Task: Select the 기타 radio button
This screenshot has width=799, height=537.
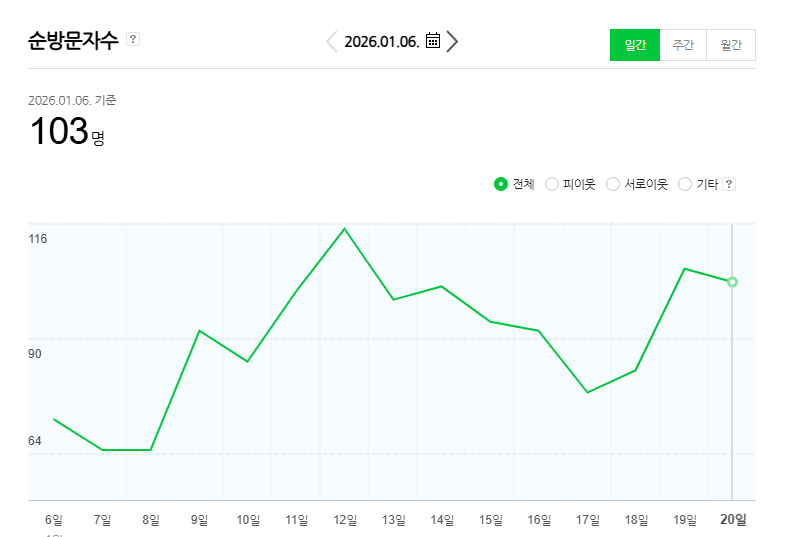Action: coord(685,184)
